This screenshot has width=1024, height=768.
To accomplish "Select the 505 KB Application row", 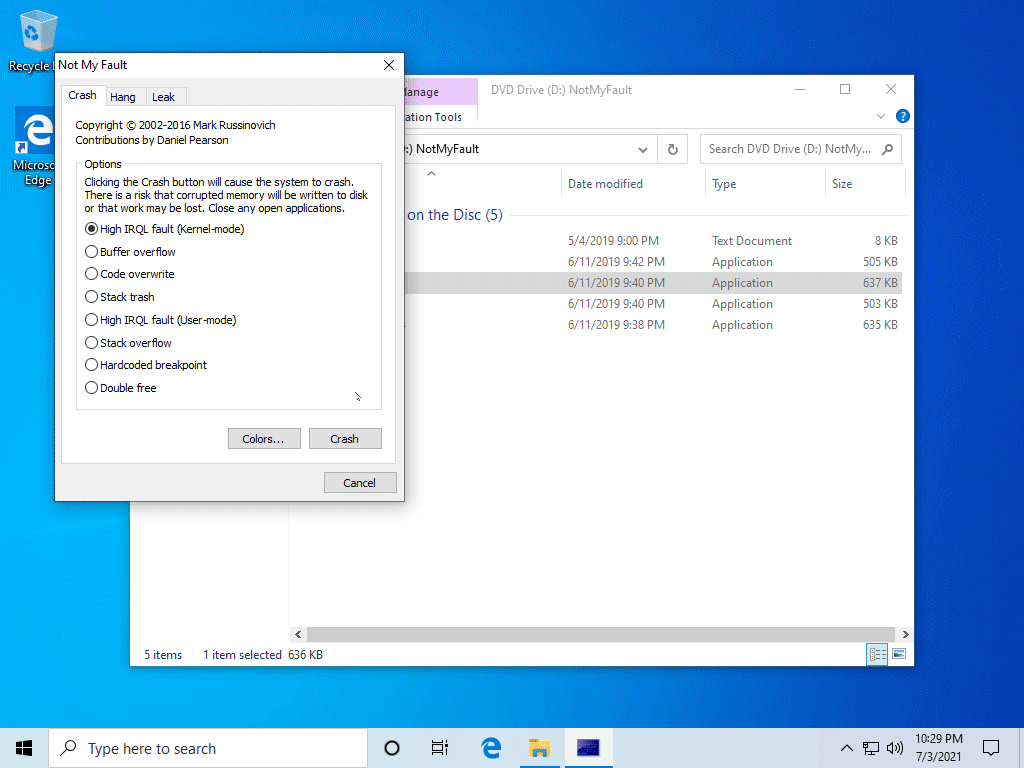I will (655, 262).
